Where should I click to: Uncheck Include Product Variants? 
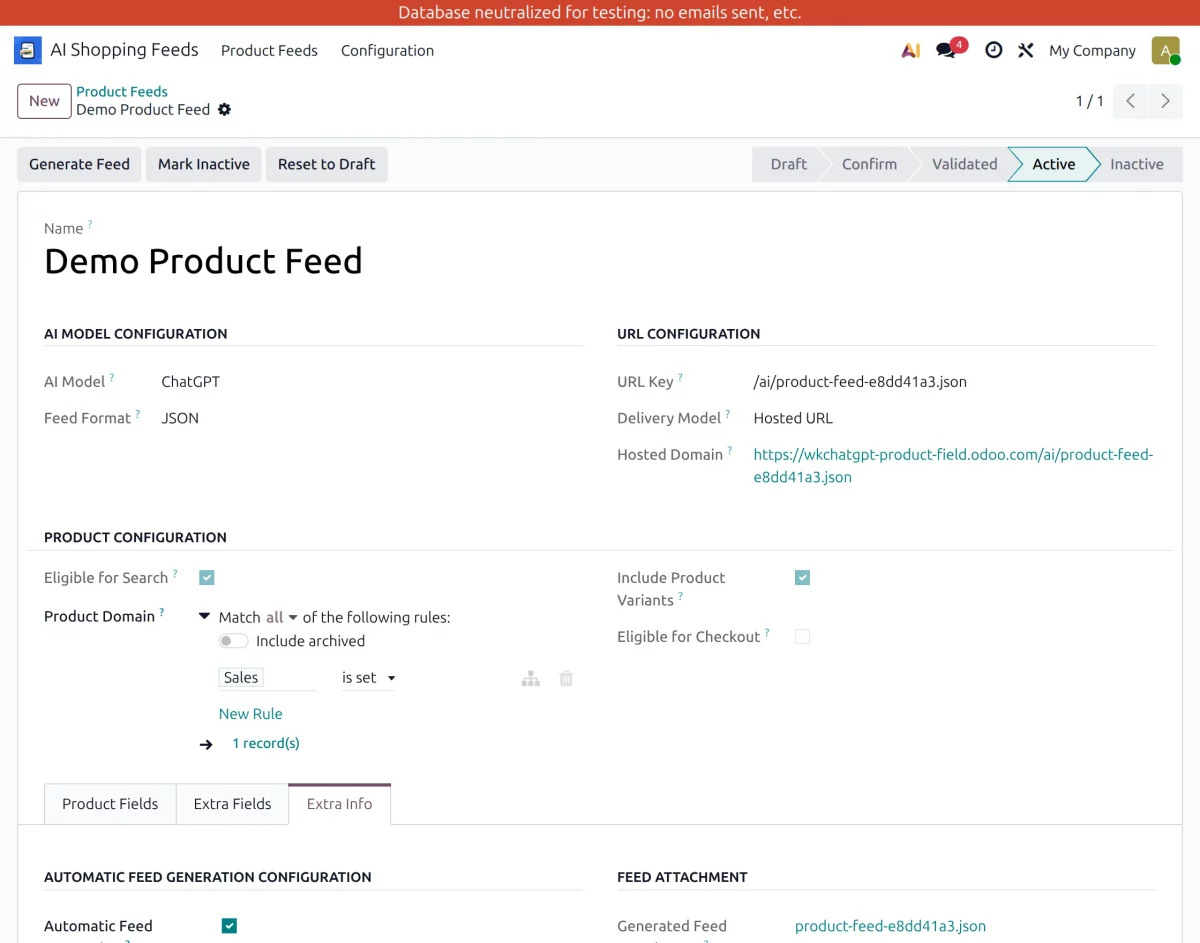(x=801, y=577)
